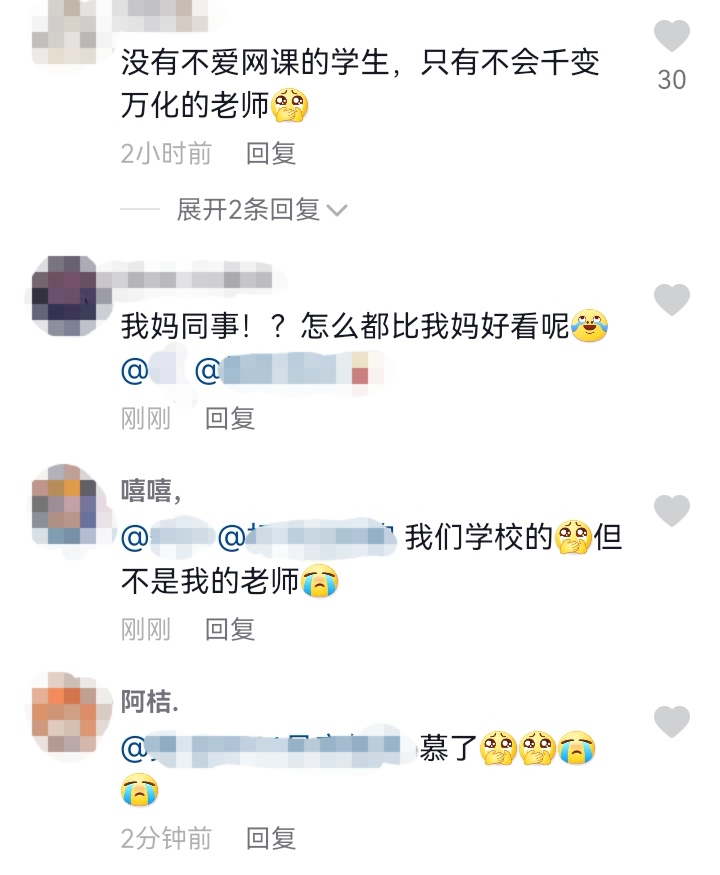Click the chevron next to 展开2条回复

pyautogui.click(x=337, y=211)
